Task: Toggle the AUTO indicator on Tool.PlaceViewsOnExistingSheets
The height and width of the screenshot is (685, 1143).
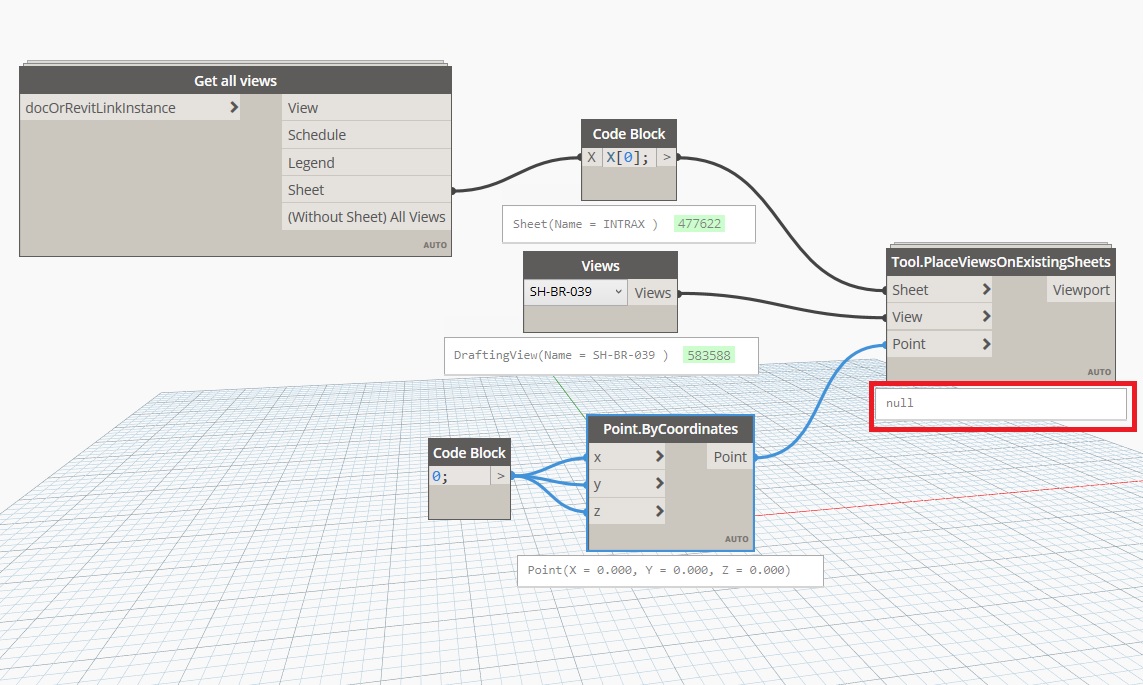Action: (1099, 371)
